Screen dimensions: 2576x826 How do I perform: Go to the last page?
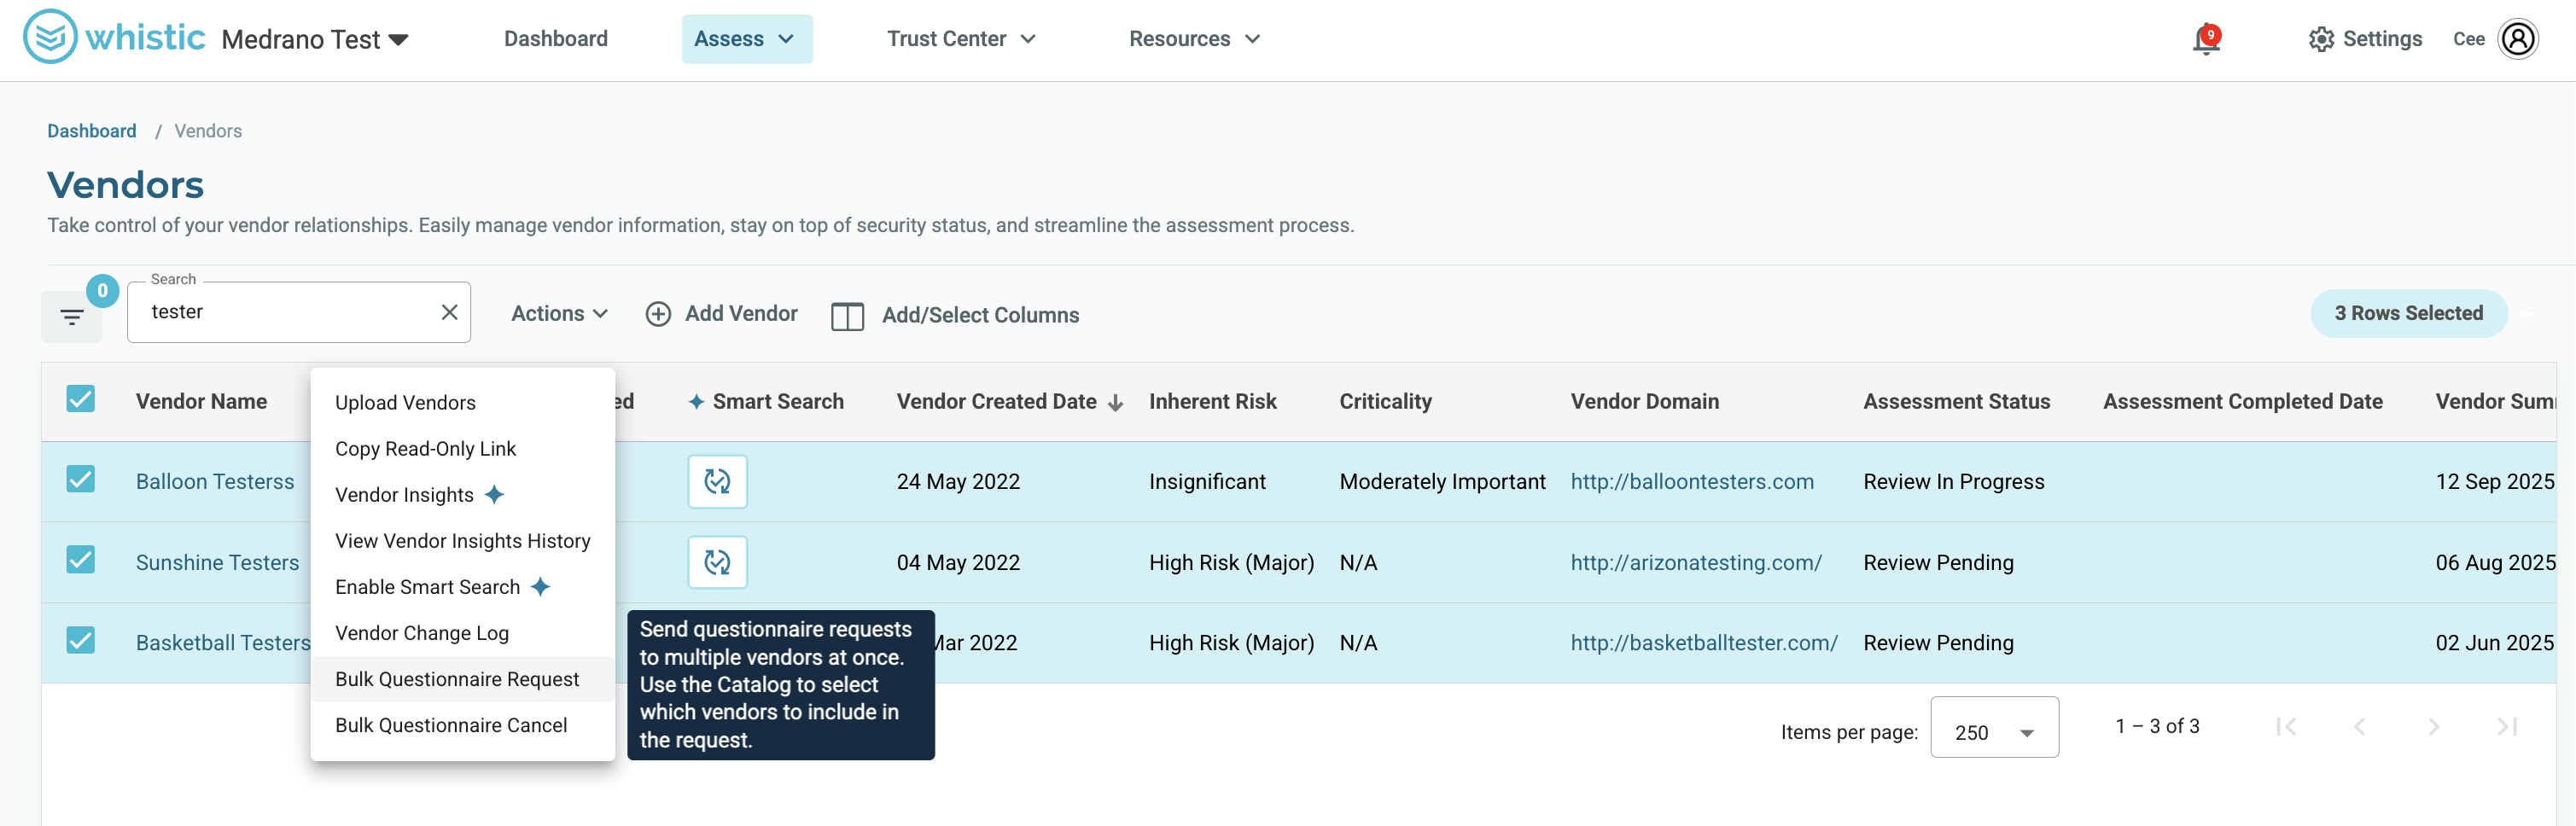click(x=2507, y=726)
